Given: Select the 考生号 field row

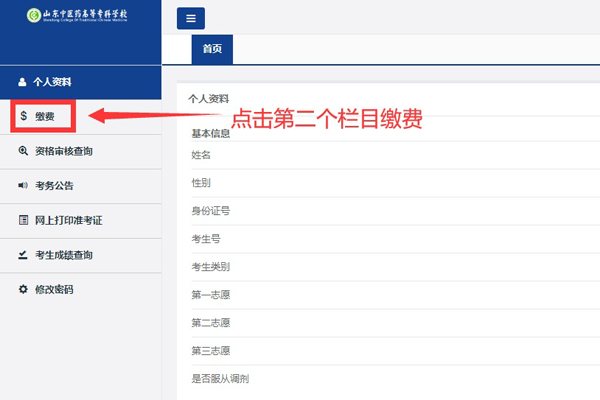Looking at the screenshot, I should tap(396, 239).
